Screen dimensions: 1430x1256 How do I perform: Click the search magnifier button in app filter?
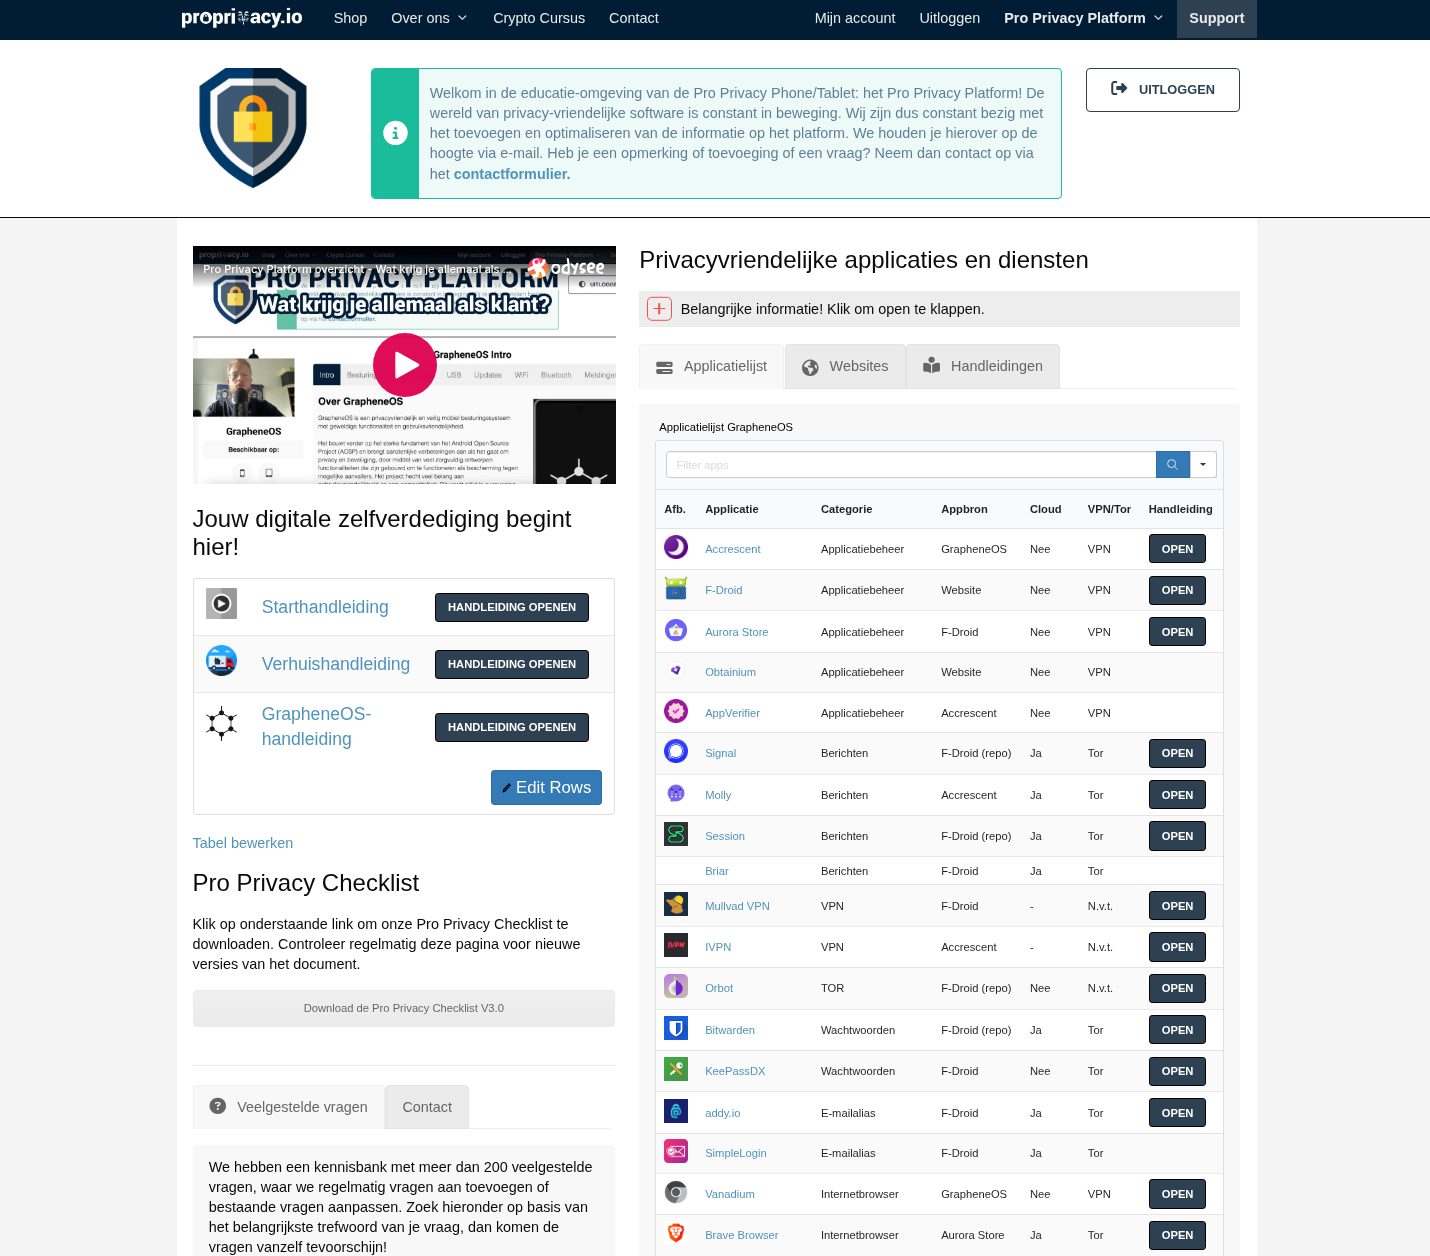pyautogui.click(x=1173, y=465)
